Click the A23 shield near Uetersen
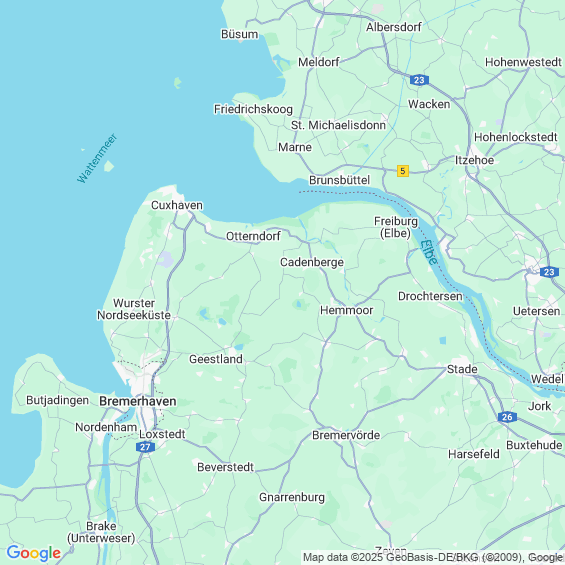This screenshot has height=565, width=565. [550, 272]
